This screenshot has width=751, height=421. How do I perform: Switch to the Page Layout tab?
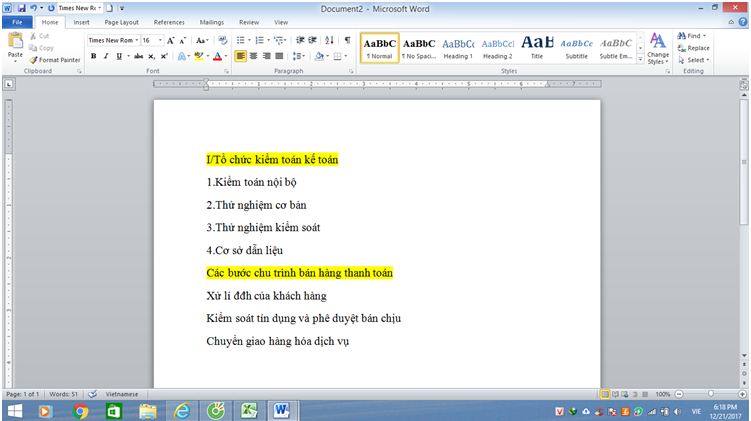pyautogui.click(x=122, y=21)
